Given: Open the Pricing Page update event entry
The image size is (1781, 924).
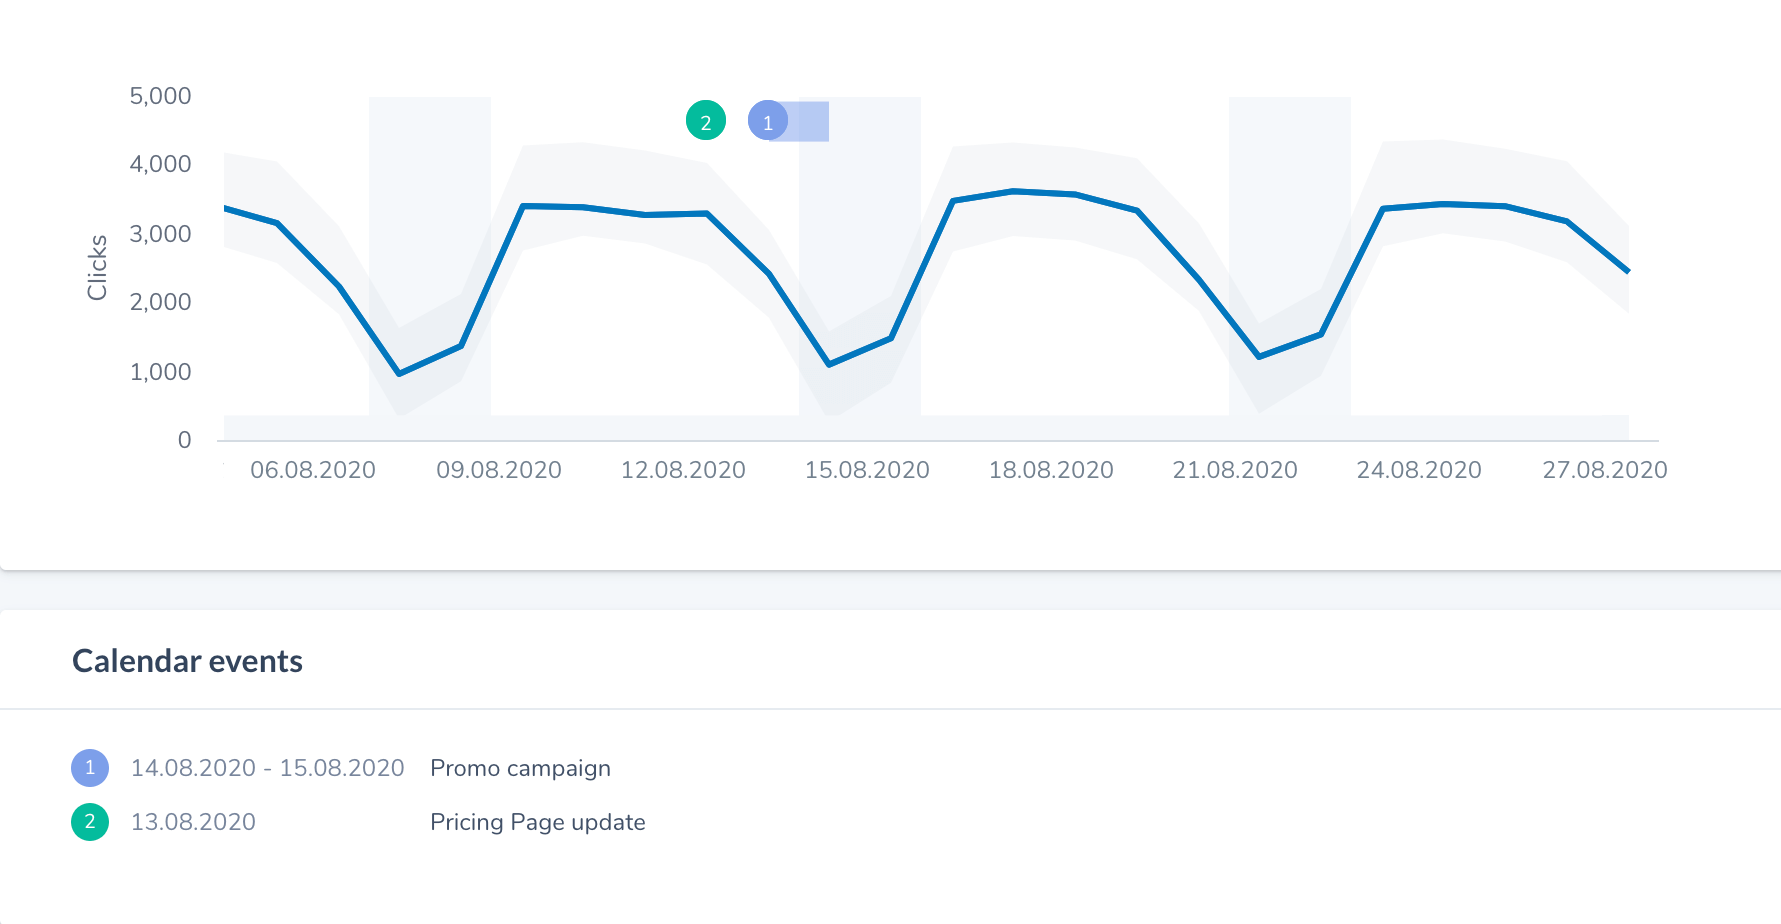Looking at the screenshot, I should (x=538, y=822).
